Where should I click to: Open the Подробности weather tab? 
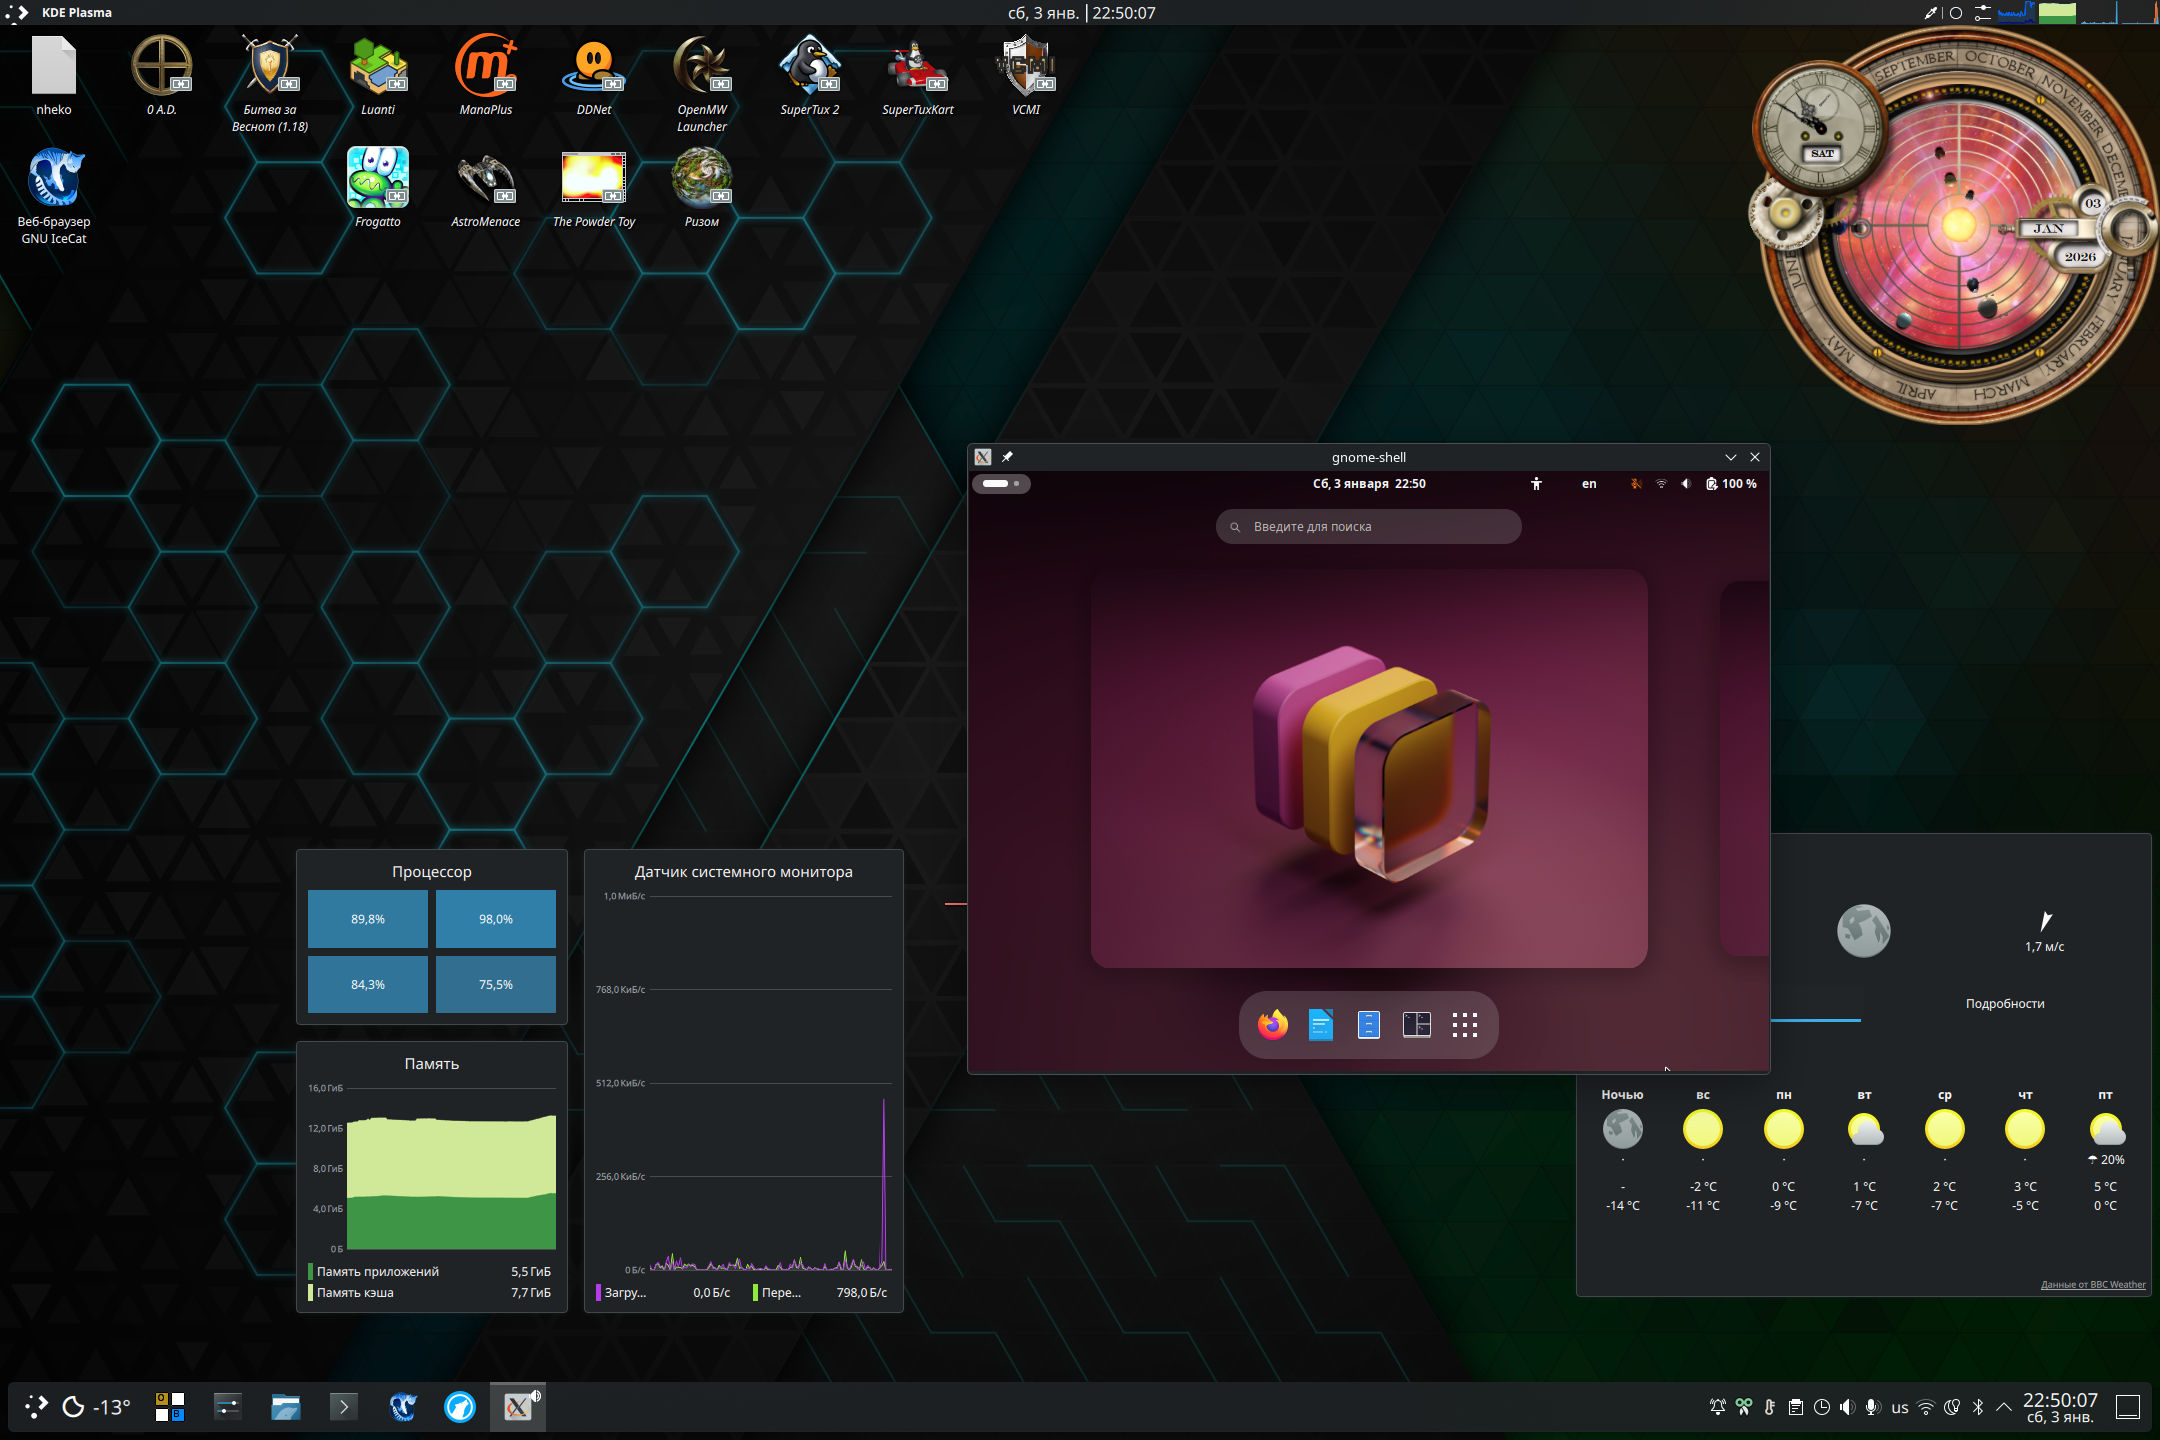pos(2004,1004)
